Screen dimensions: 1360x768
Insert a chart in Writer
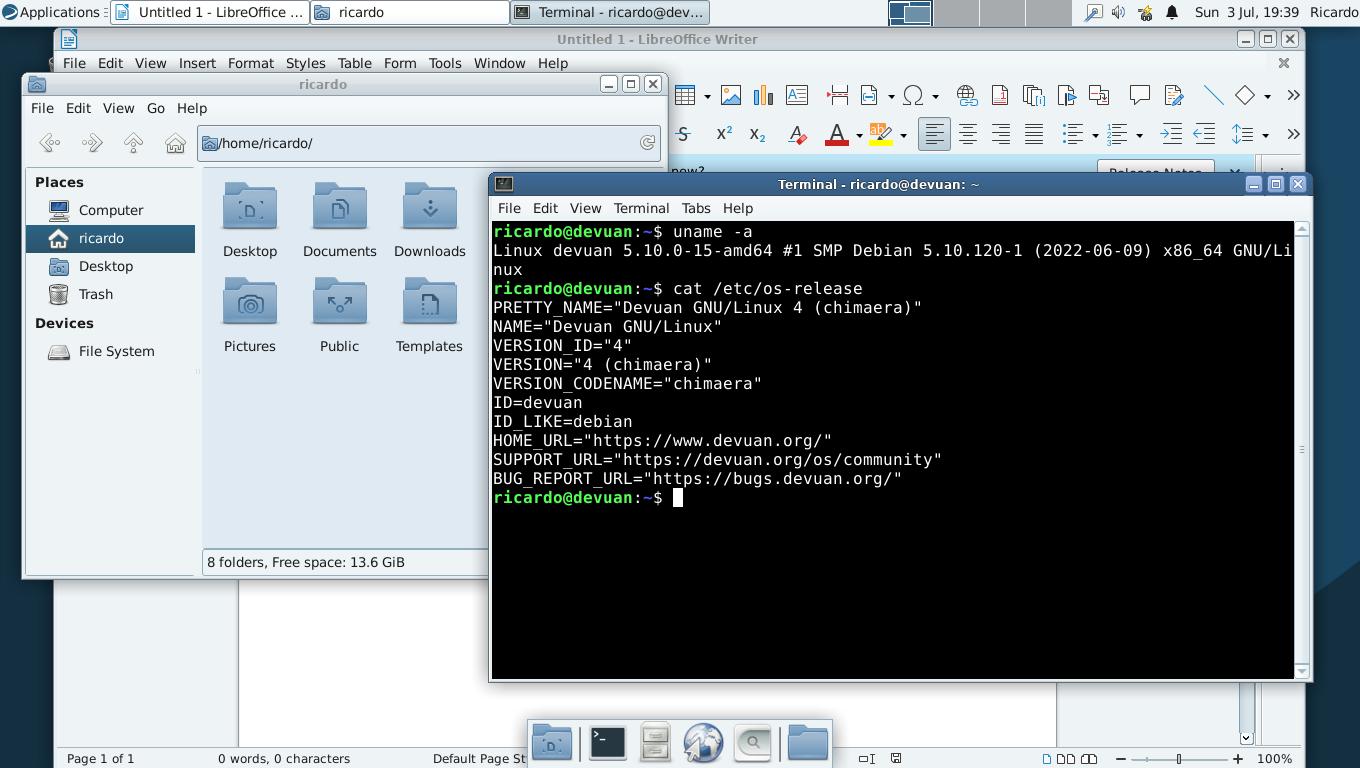(764, 95)
